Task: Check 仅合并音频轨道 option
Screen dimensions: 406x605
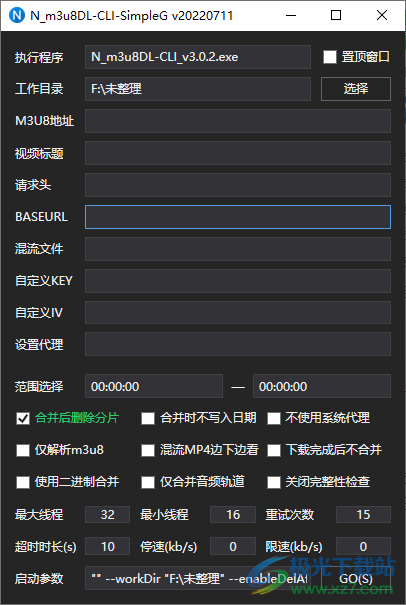Action: 148,482
